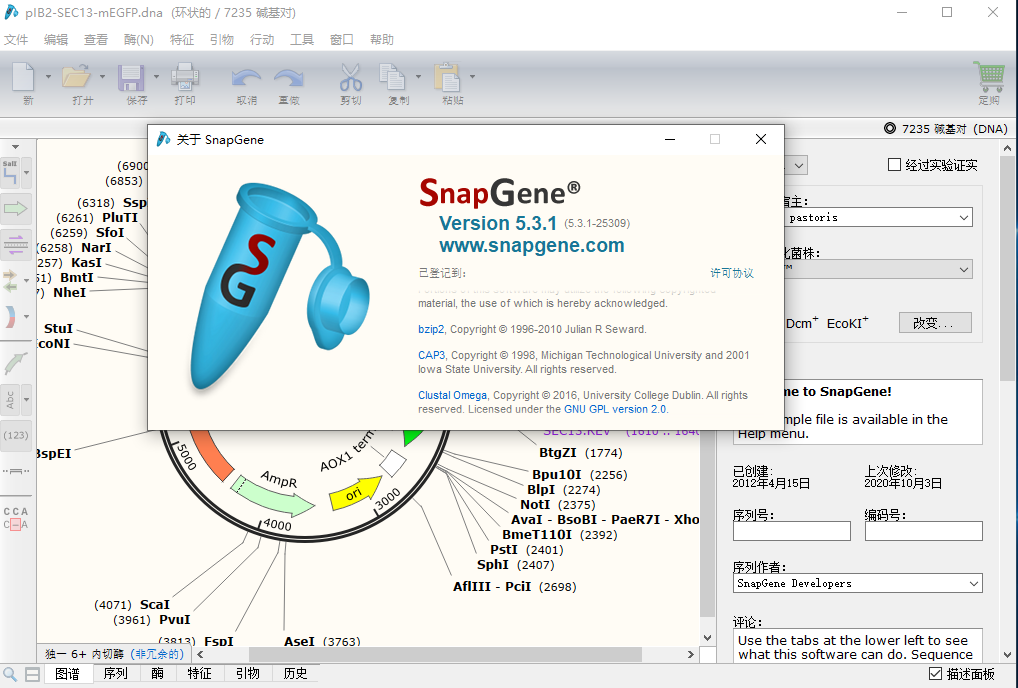The width and height of the screenshot is (1018, 688).
Task: Click the (123) numbering sidebar icon
Action: [x=16, y=435]
